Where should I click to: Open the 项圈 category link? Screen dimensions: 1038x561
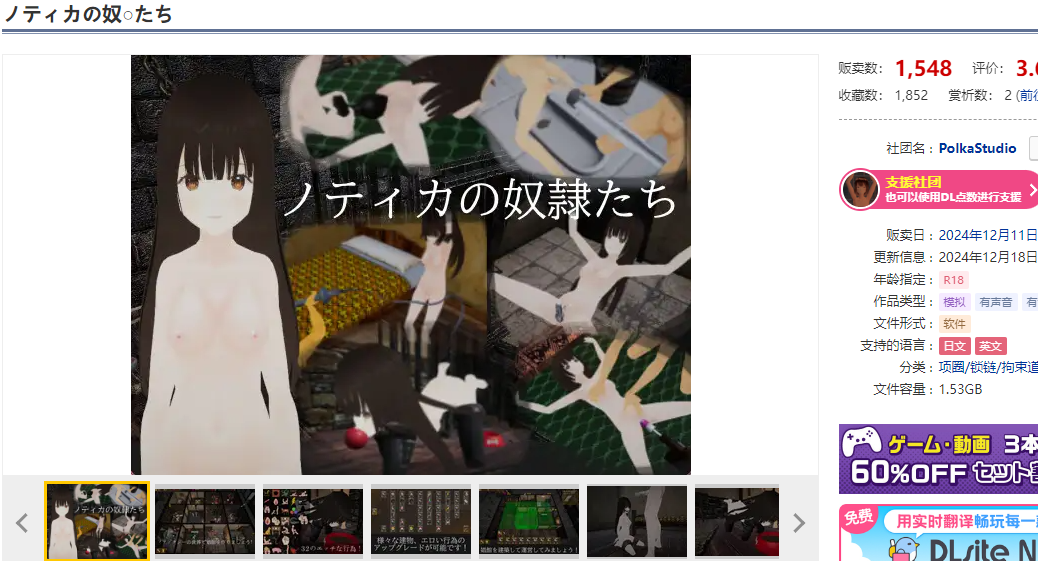tap(951, 367)
